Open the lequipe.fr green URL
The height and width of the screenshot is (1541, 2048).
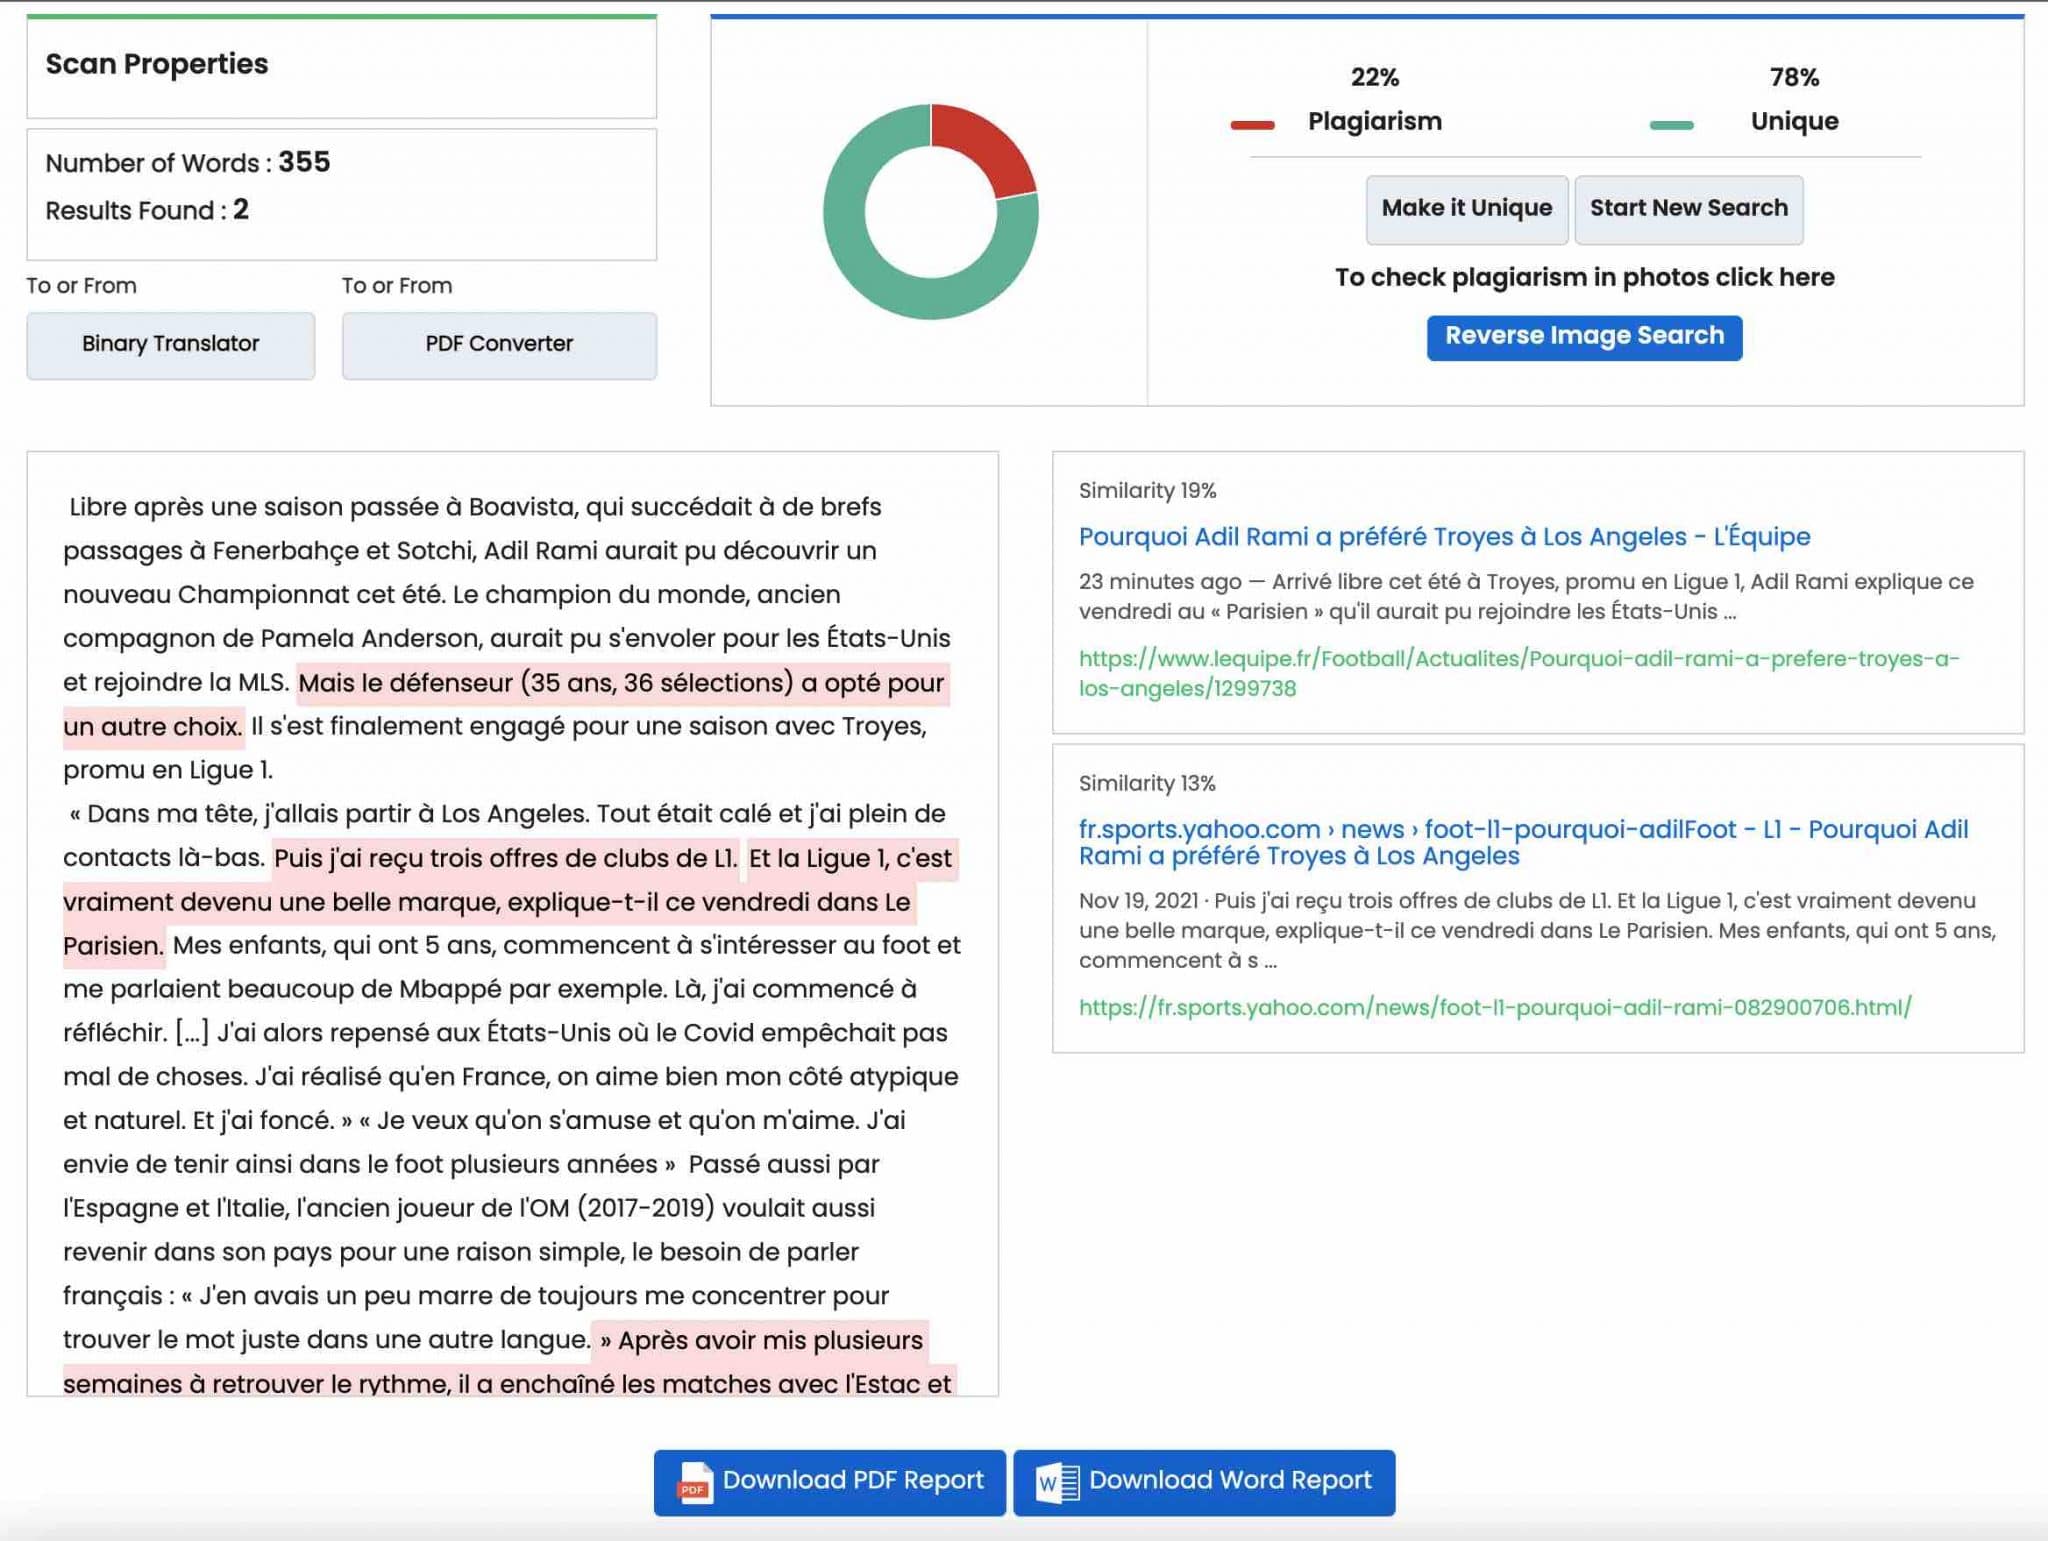click(x=1519, y=673)
